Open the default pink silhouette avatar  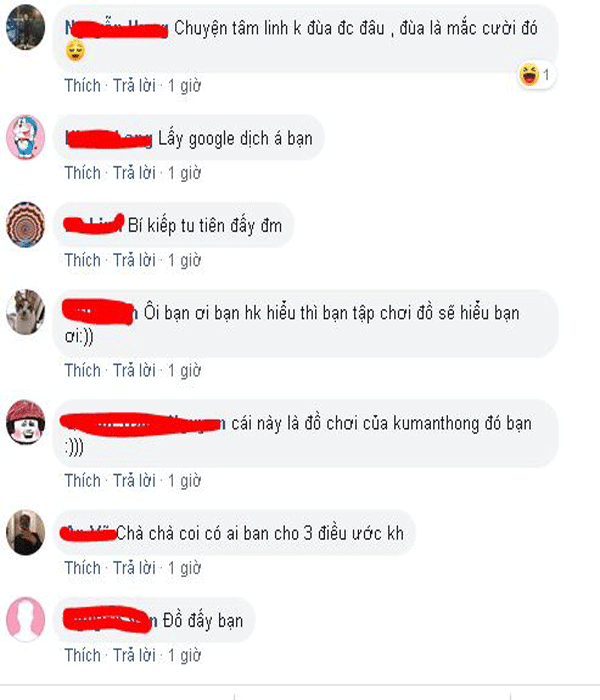[25, 620]
